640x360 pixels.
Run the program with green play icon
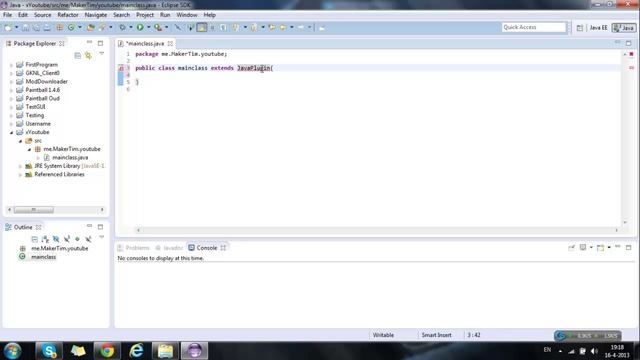point(140,27)
